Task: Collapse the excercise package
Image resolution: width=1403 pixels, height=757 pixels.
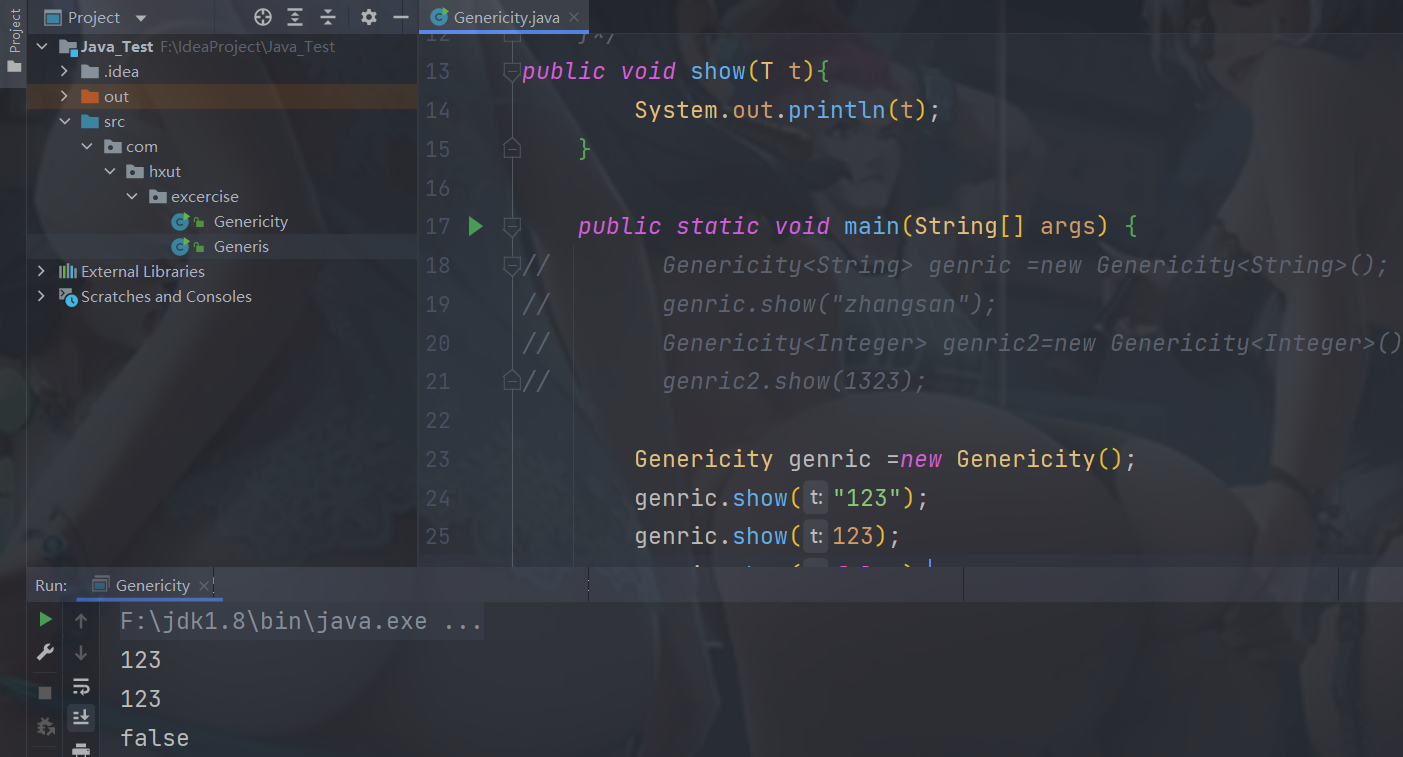Action: 132,197
